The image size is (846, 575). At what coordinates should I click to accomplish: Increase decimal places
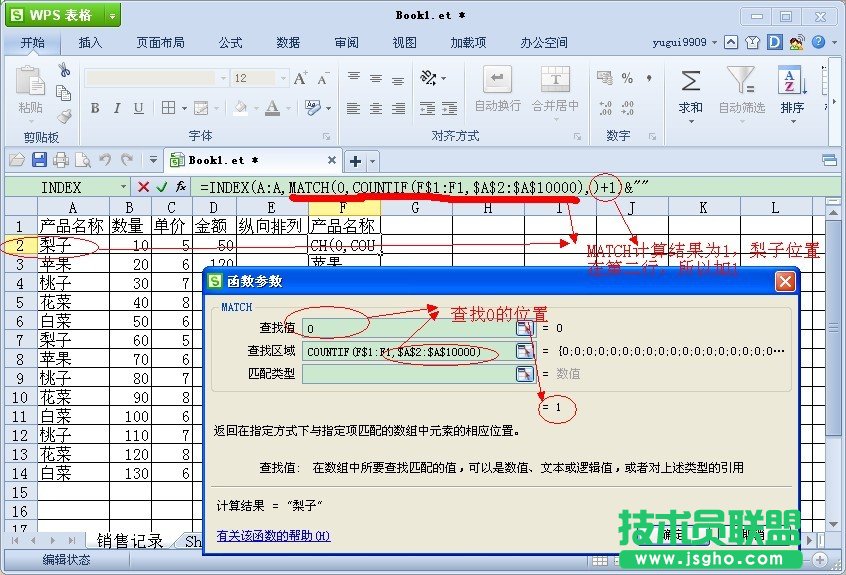tap(605, 108)
